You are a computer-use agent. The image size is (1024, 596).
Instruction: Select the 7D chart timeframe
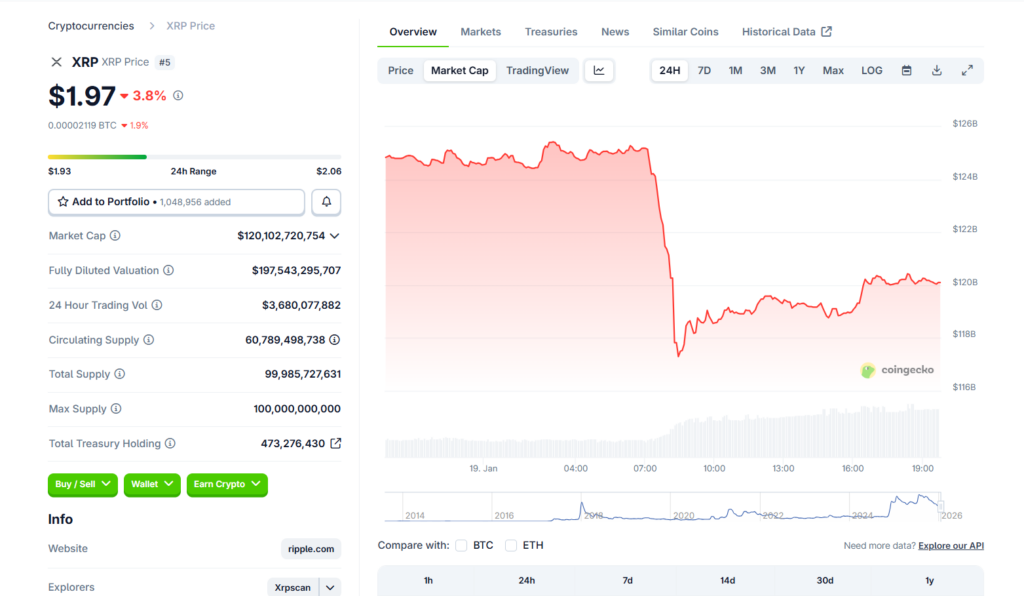point(704,71)
